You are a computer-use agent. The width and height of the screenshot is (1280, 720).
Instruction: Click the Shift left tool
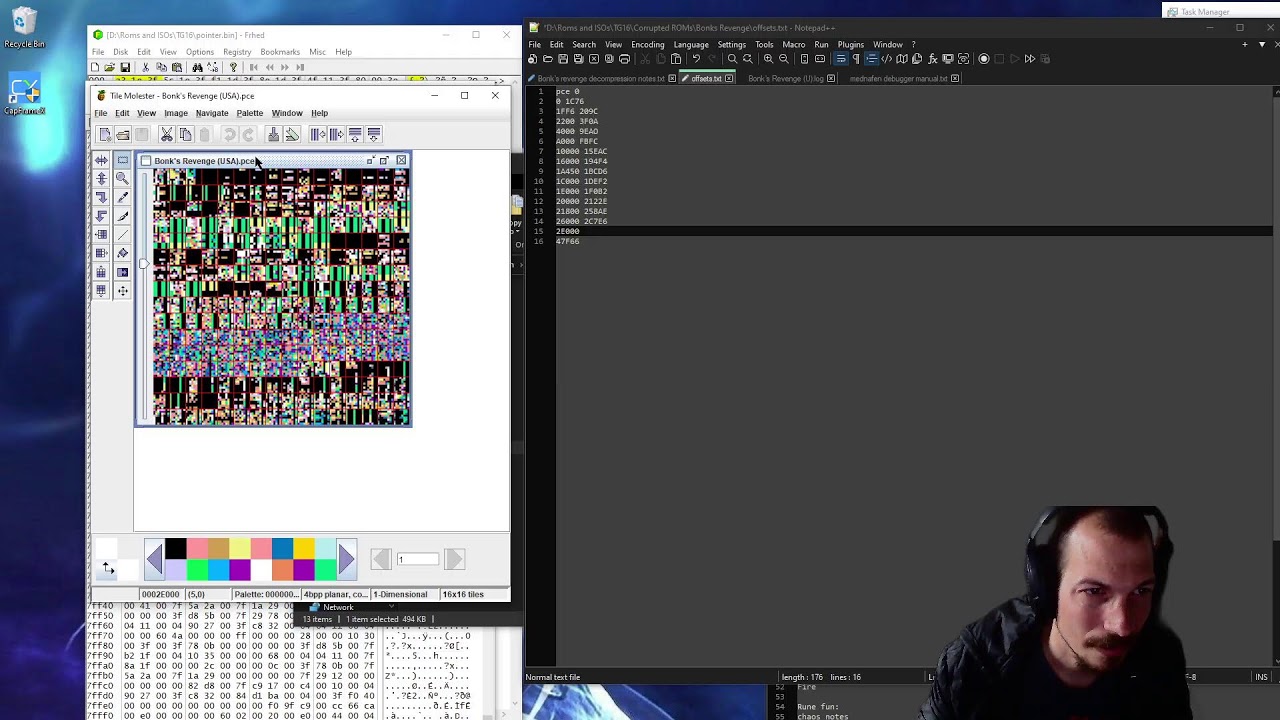[x=101, y=234]
